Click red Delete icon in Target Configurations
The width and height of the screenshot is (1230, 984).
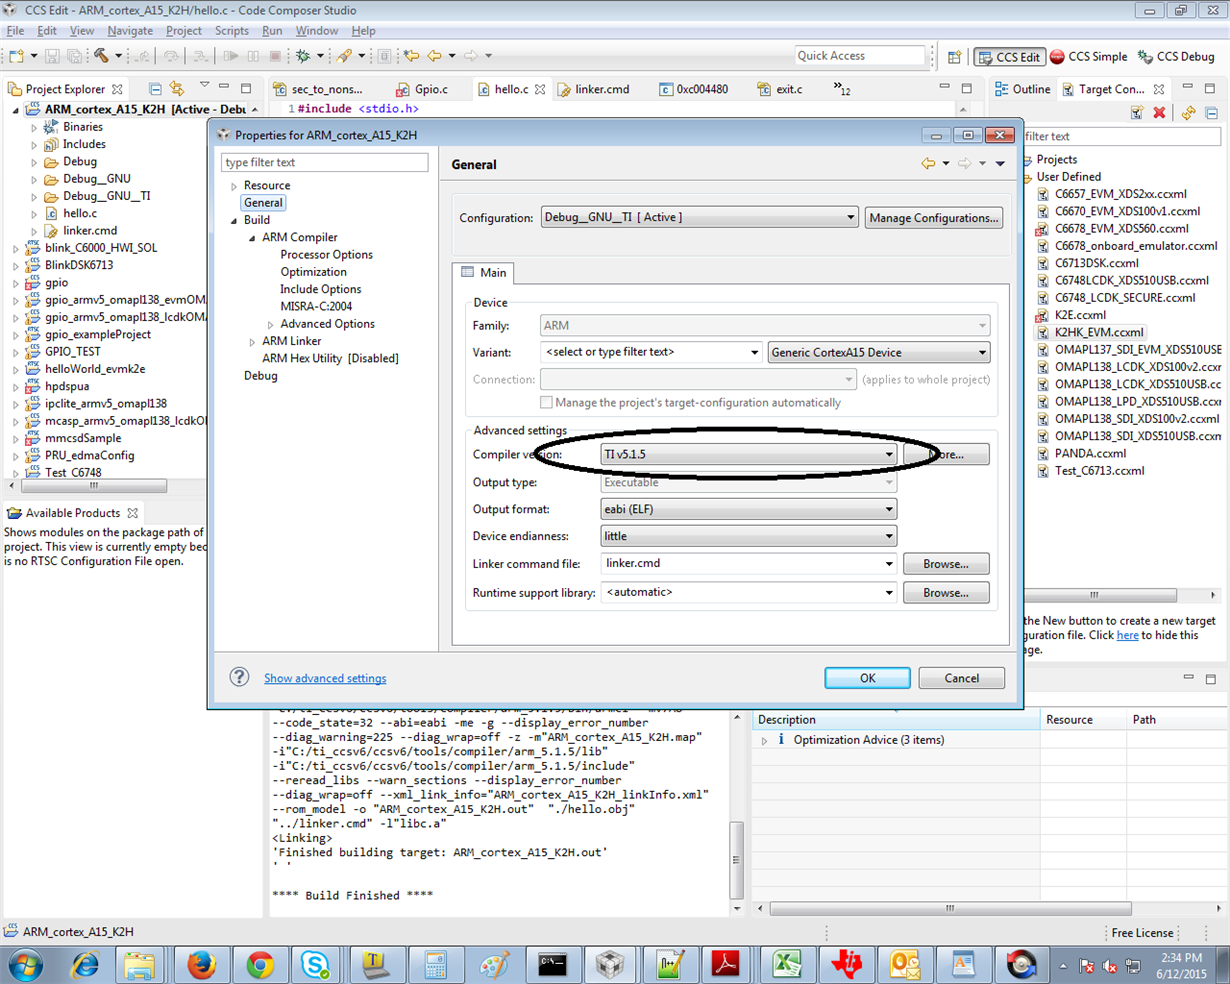click(x=1160, y=113)
